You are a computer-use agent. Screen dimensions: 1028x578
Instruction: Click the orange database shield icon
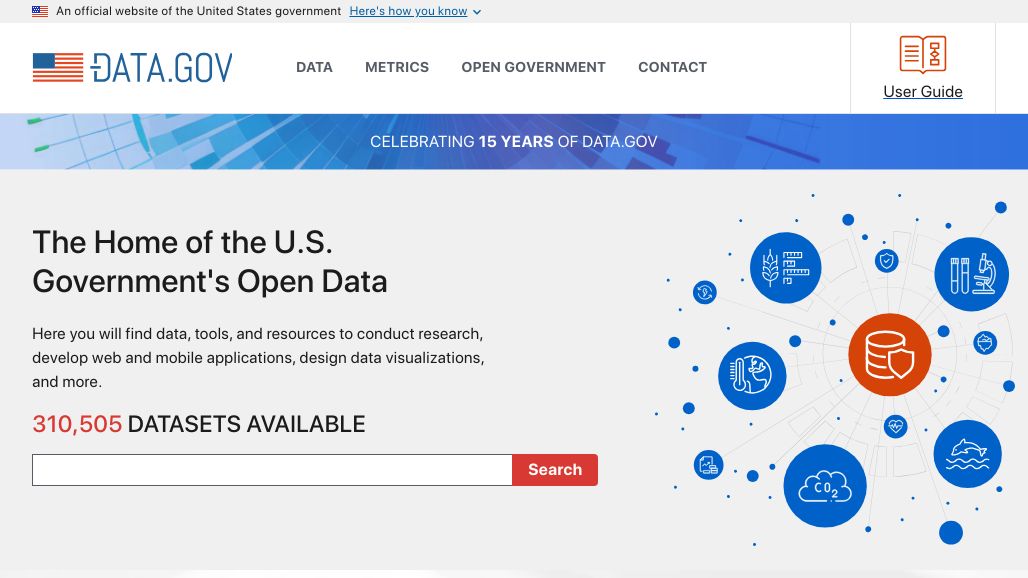[x=890, y=355]
